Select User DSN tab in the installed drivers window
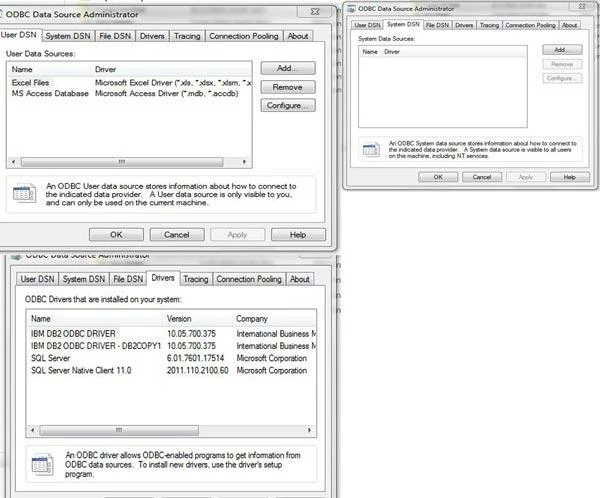 point(38,279)
